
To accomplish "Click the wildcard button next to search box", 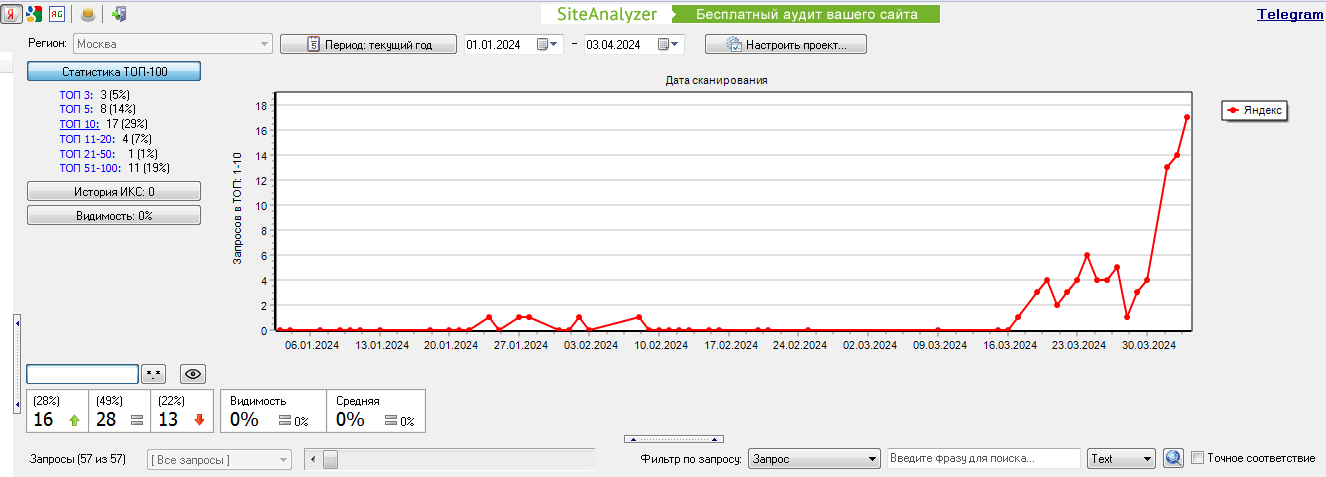I will [153, 374].
